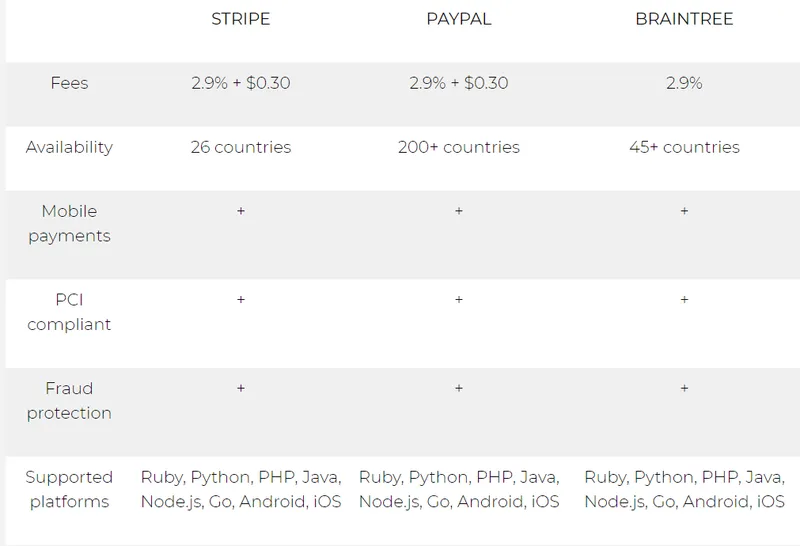This screenshot has height=546, width=800.
Task: Click Braintree's supported platforms list text
Action: pyautogui.click(x=684, y=489)
